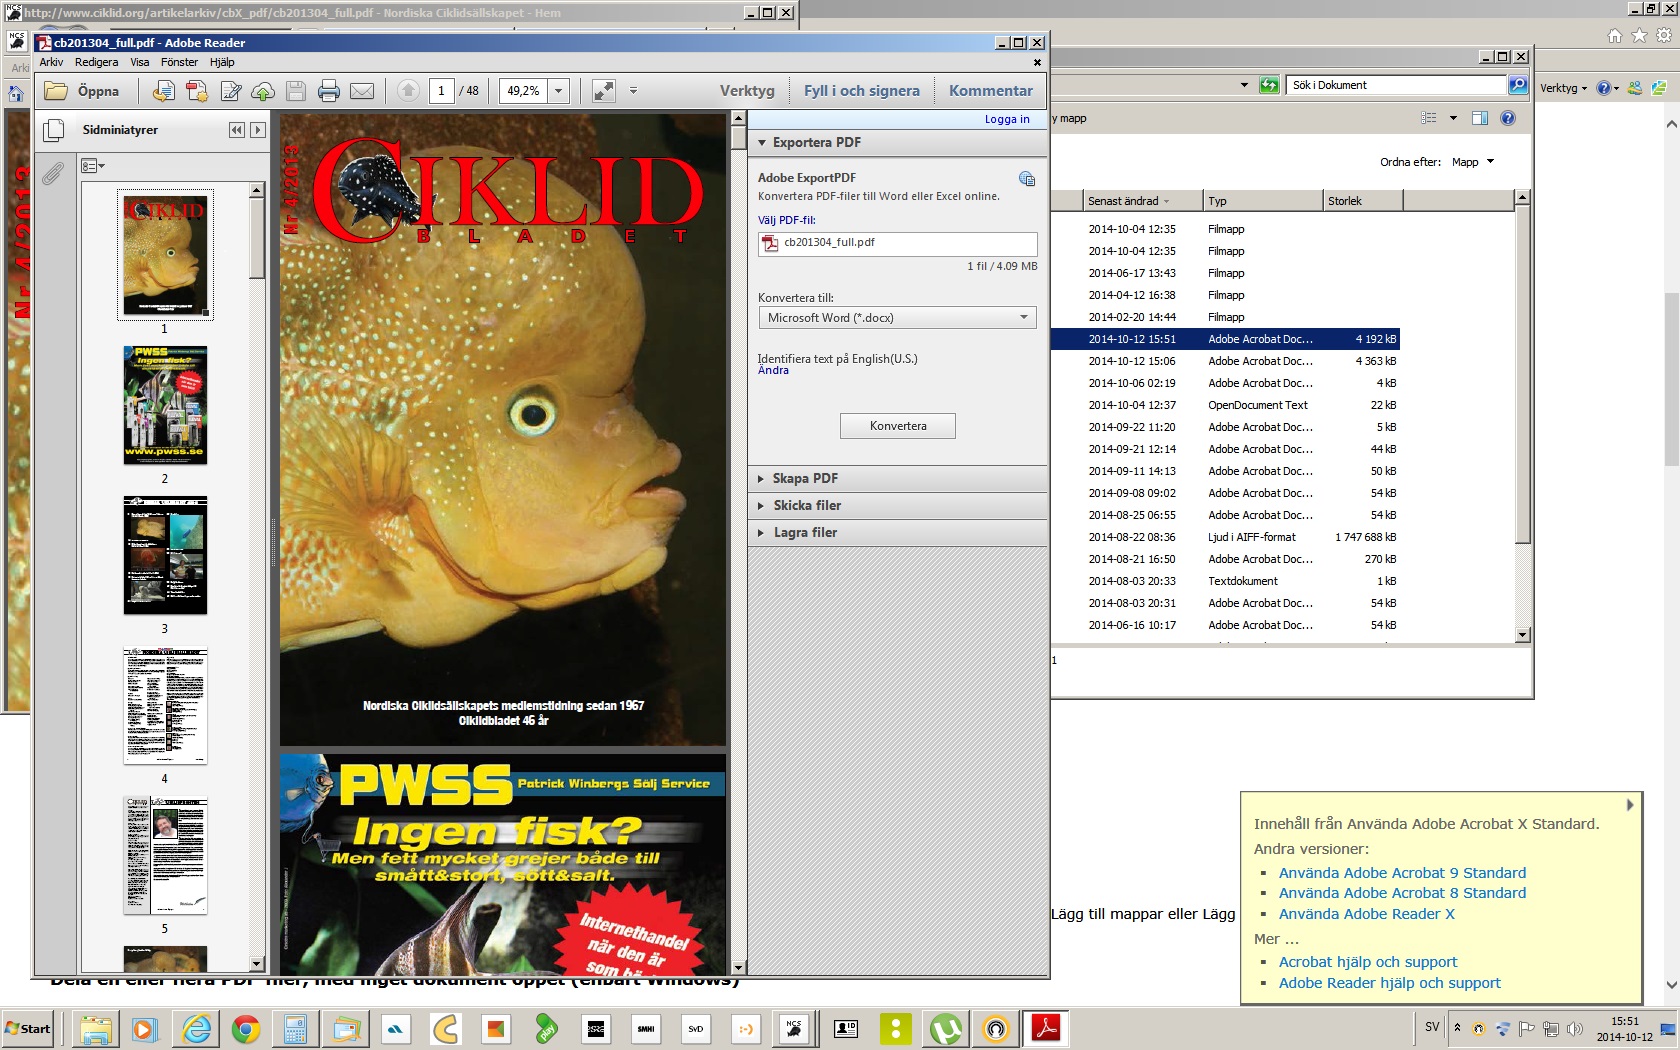Open the attachments paperclip panel
Image resolution: width=1680 pixels, height=1050 pixels.
coord(53,174)
